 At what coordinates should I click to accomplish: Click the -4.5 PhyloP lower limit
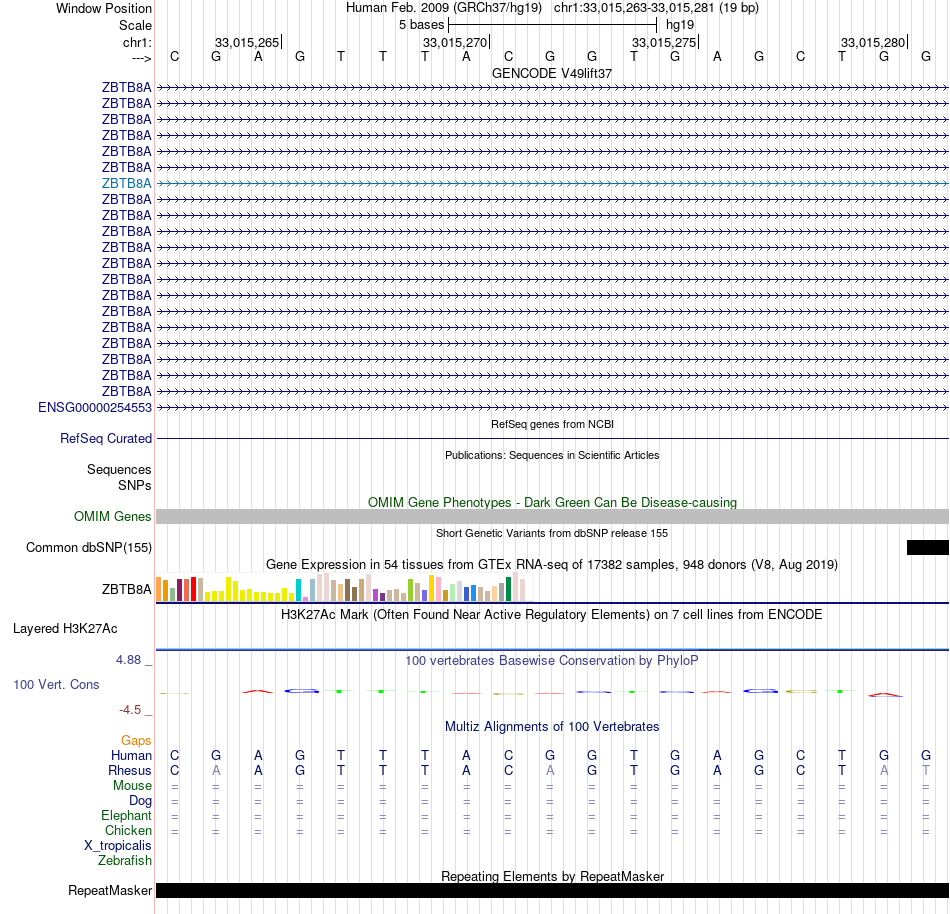[129, 709]
